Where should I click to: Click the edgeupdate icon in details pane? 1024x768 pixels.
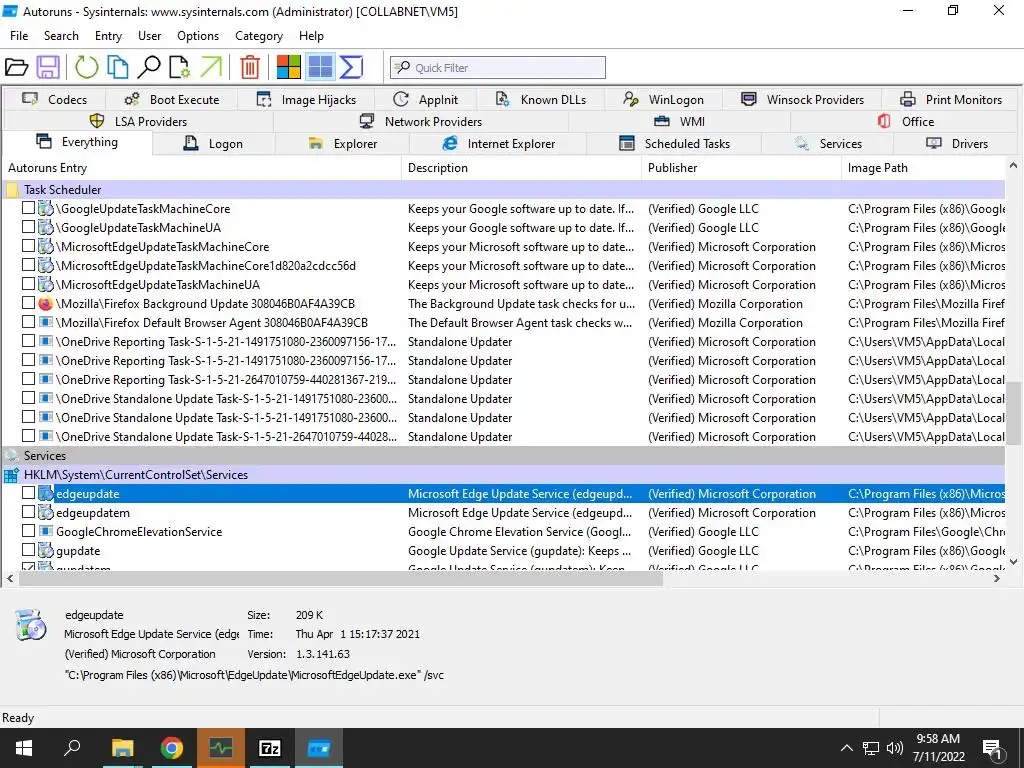[31, 625]
